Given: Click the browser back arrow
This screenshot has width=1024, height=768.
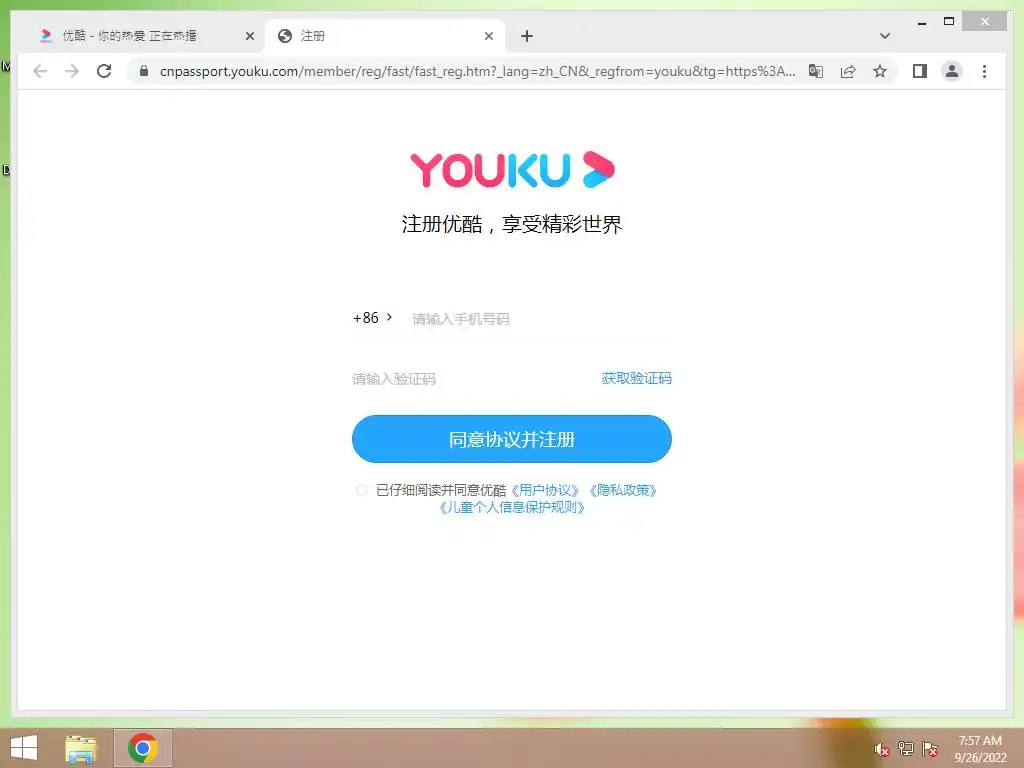Looking at the screenshot, I should point(40,71).
